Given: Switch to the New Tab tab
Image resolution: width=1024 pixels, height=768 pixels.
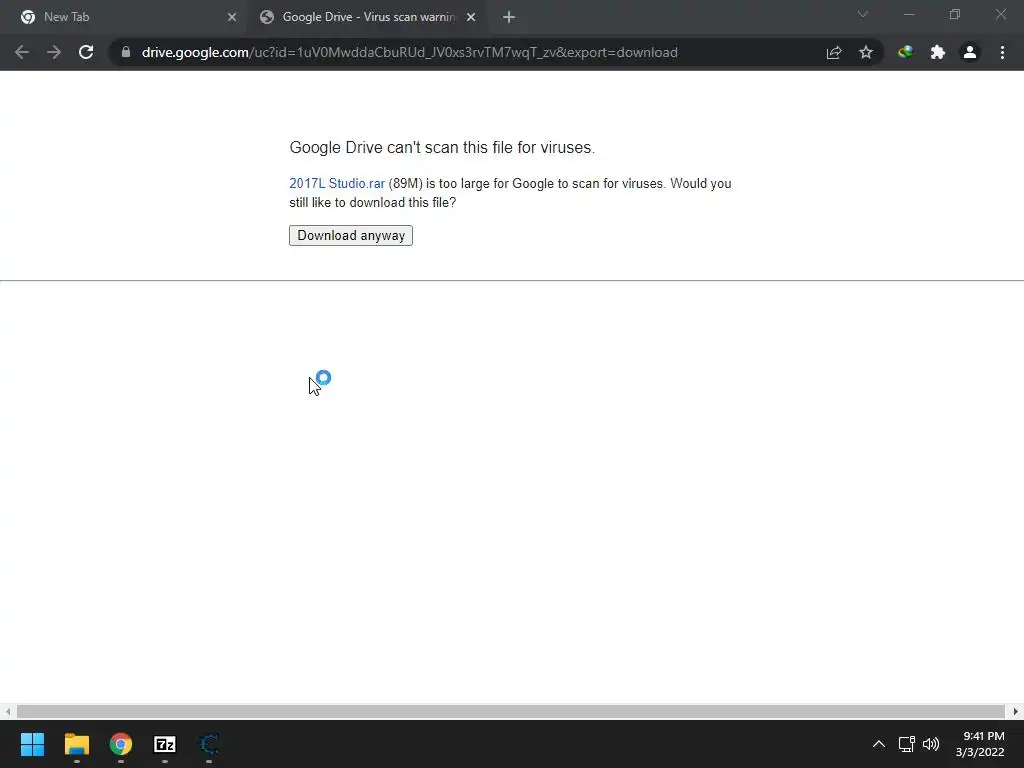Looking at the screenshot, I should click(123, 17).
